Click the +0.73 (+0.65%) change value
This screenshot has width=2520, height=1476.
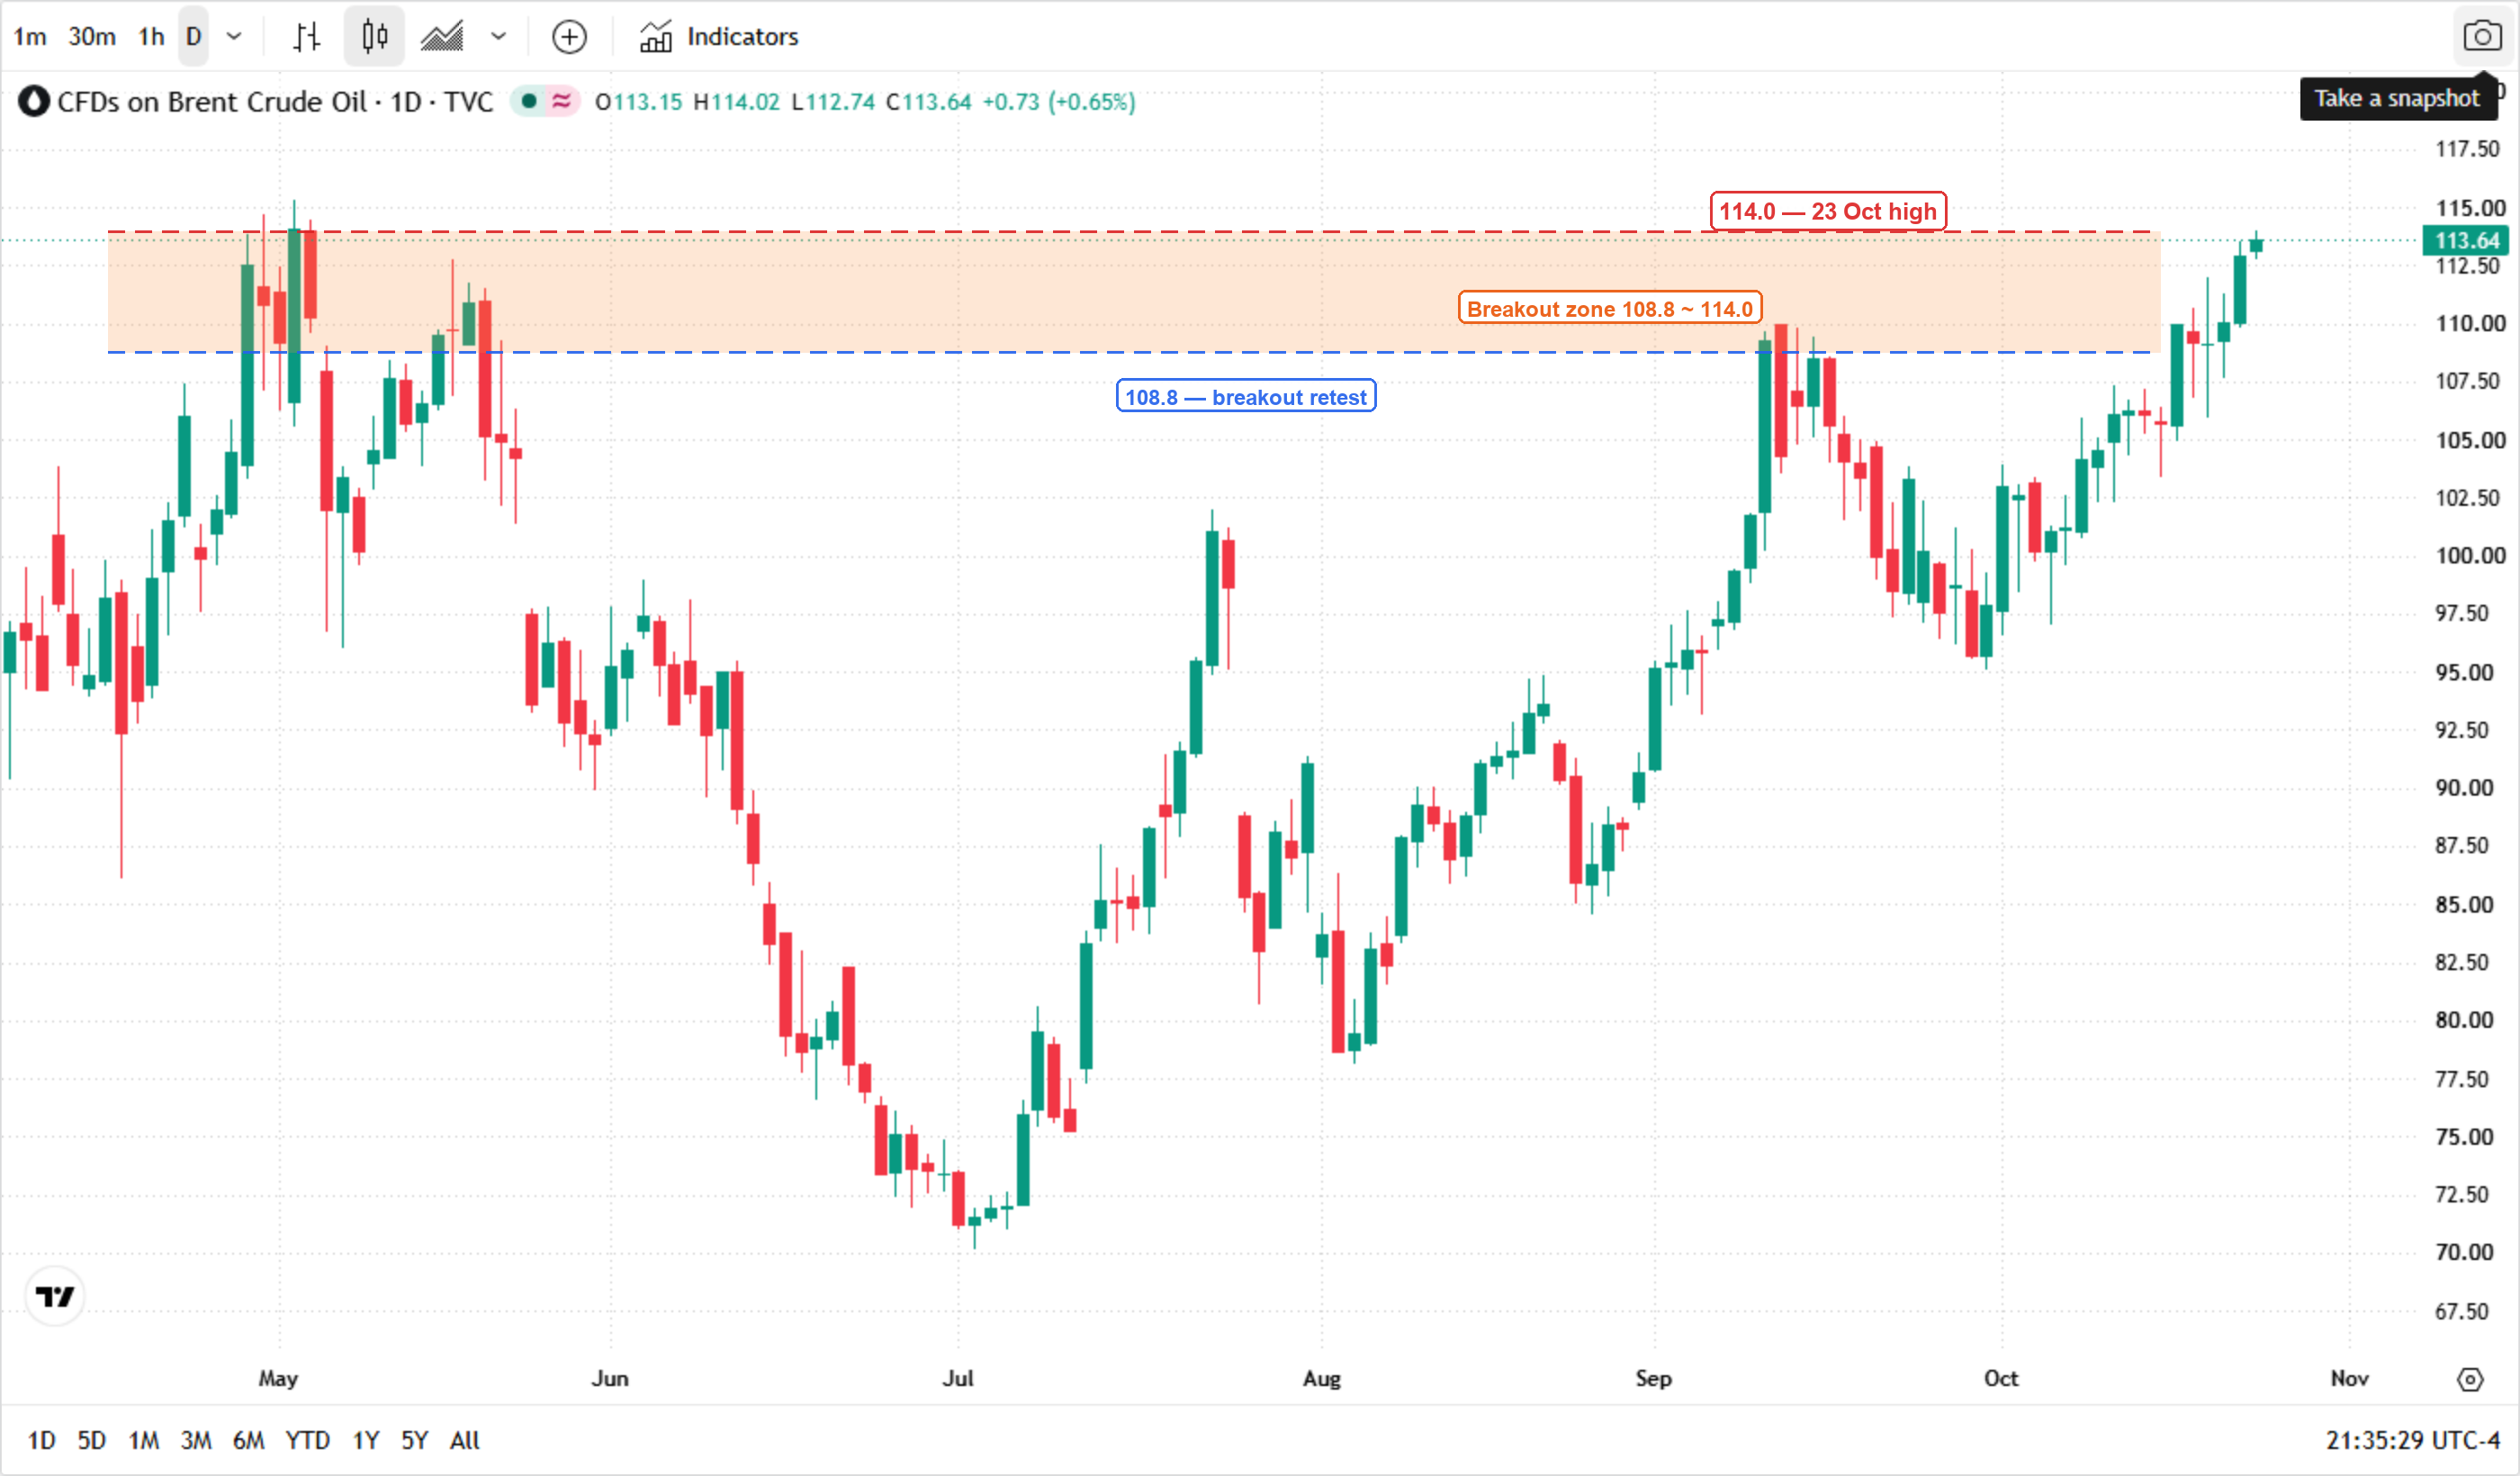(x=1059, y=102)
